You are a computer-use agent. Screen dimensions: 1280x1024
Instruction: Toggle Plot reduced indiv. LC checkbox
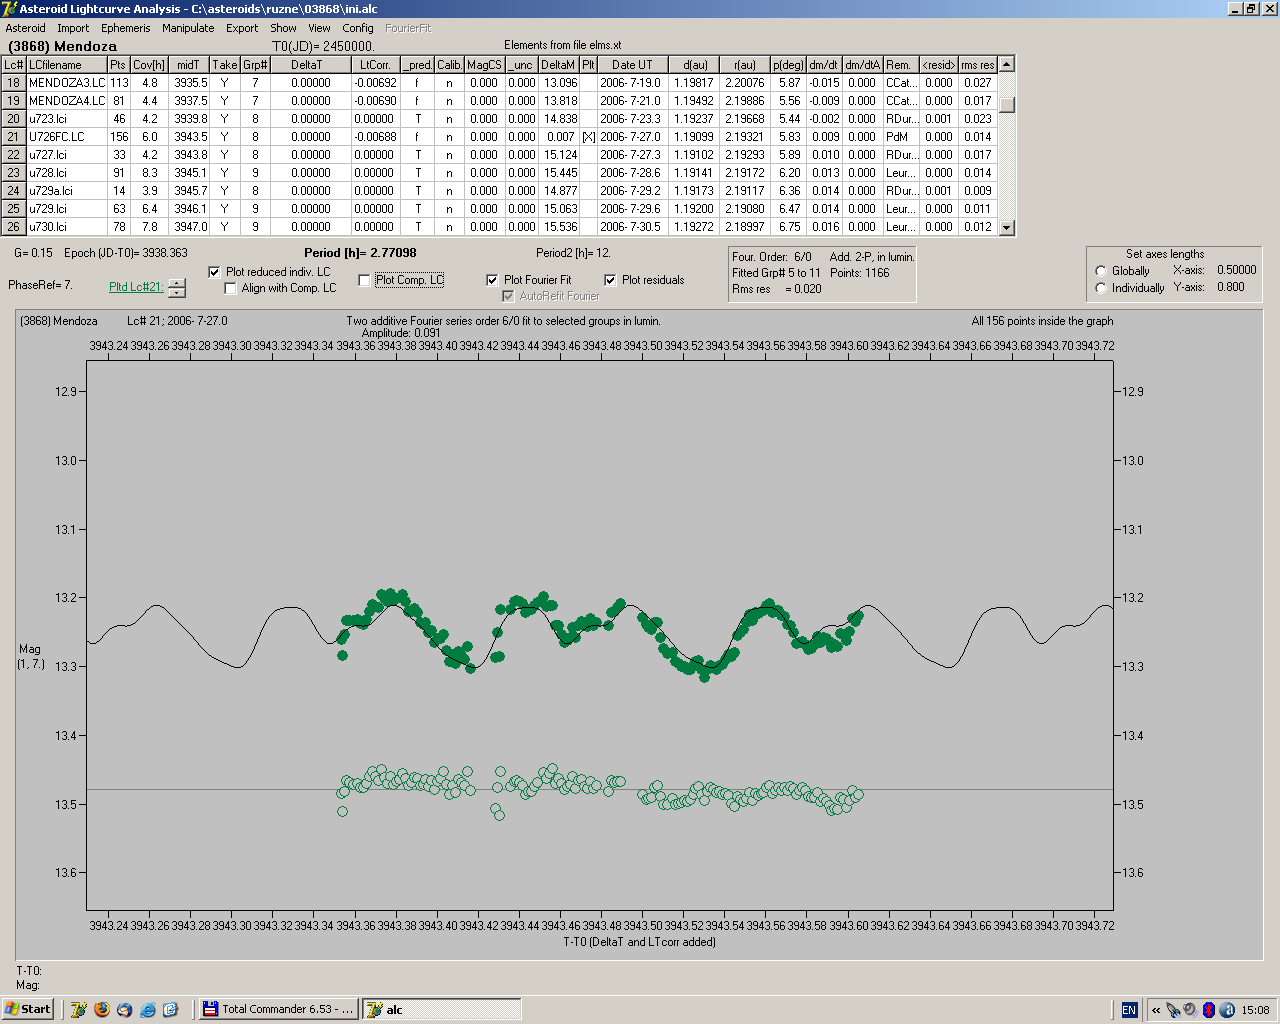[x=214, y=272]
